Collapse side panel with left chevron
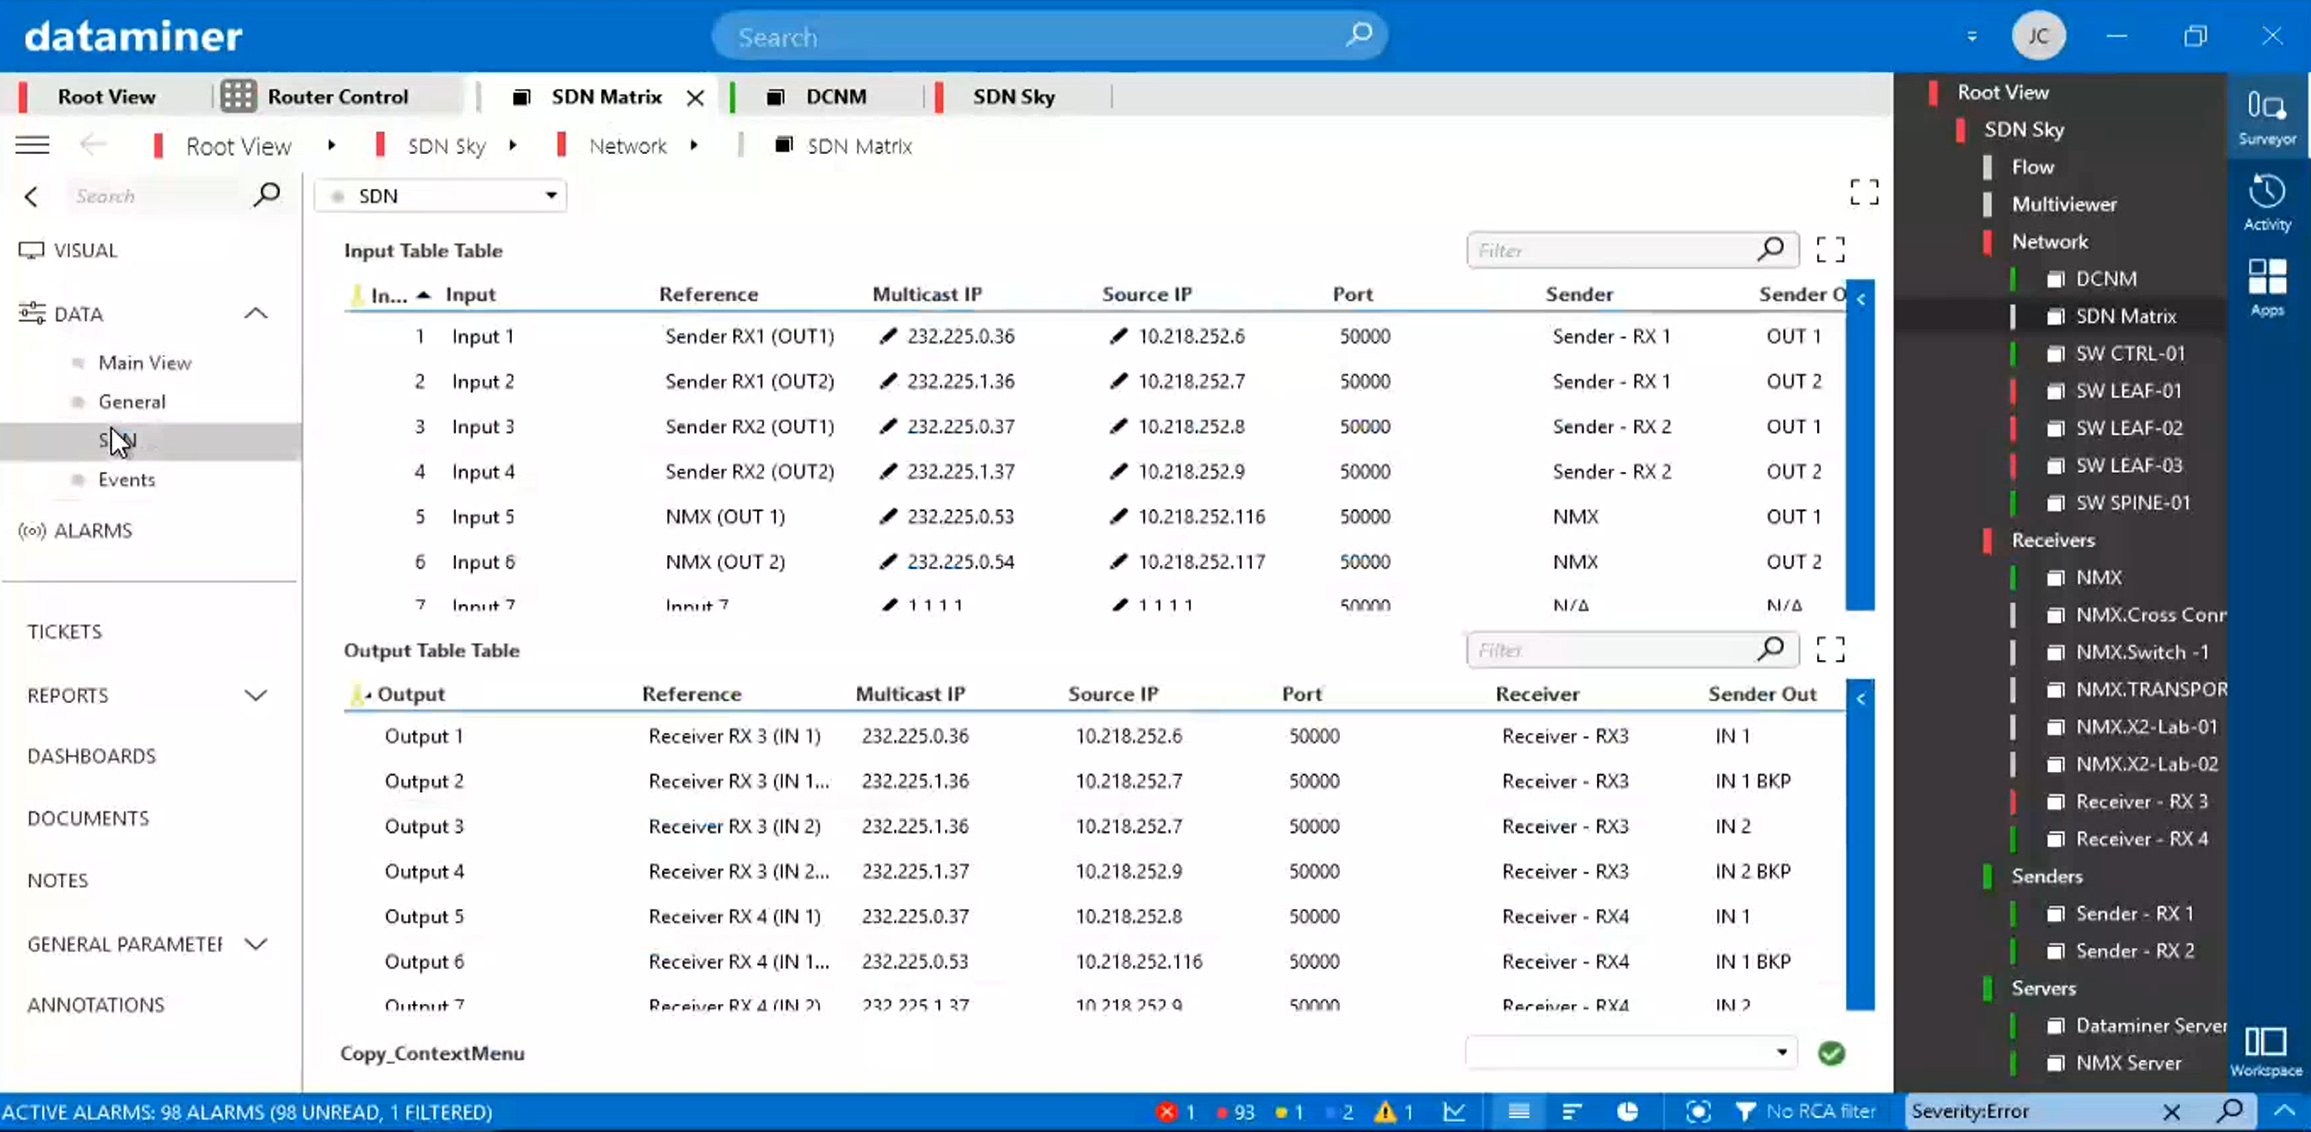Screen dimensions: 2311x1132 [31, 196]
